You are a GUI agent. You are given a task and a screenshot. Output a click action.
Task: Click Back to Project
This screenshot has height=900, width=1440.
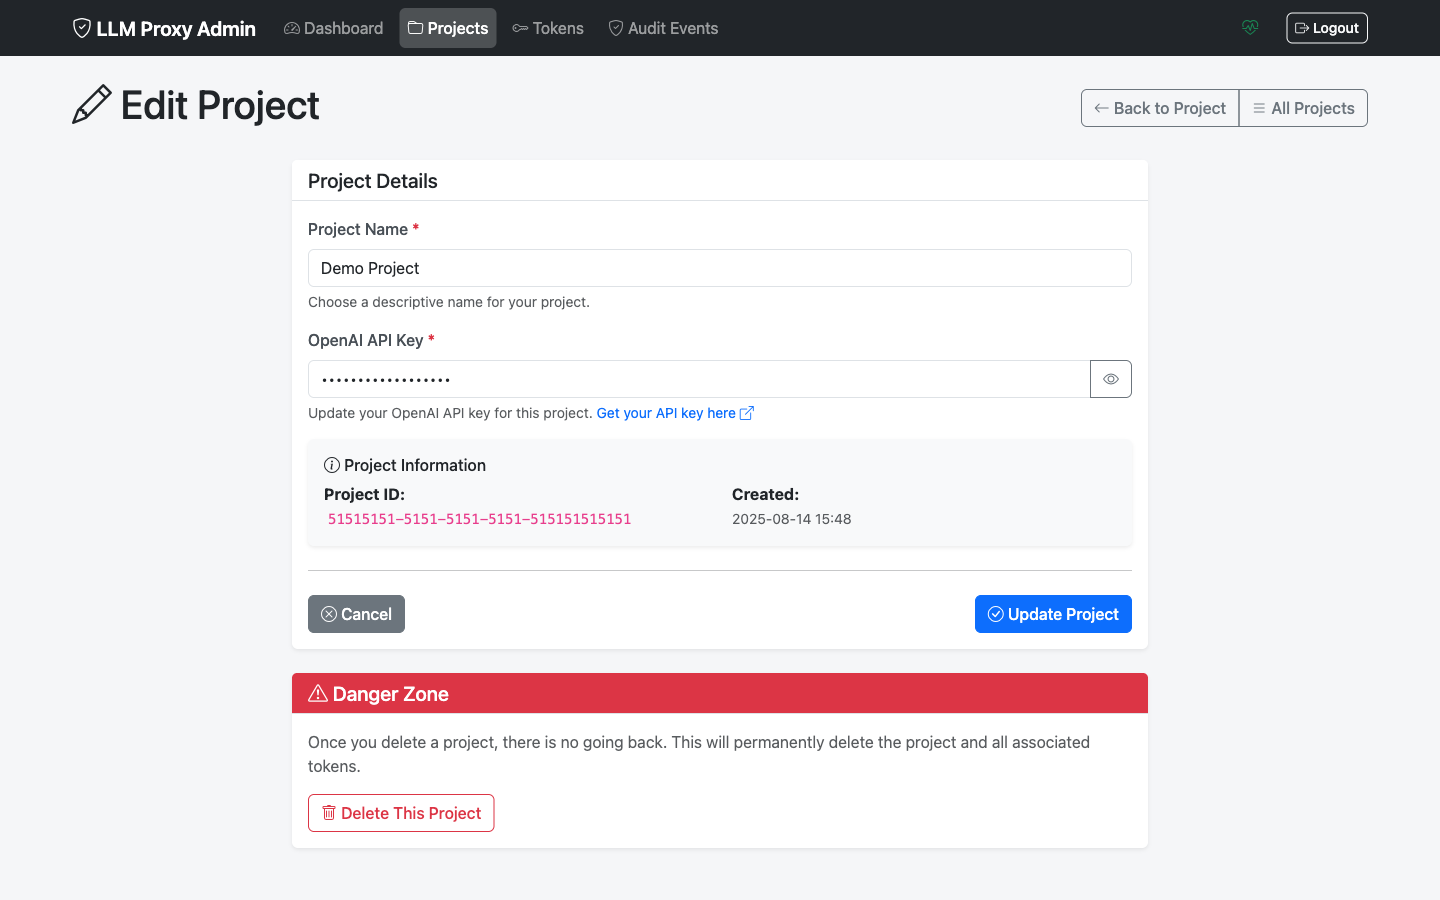(x=1159, y=107)
